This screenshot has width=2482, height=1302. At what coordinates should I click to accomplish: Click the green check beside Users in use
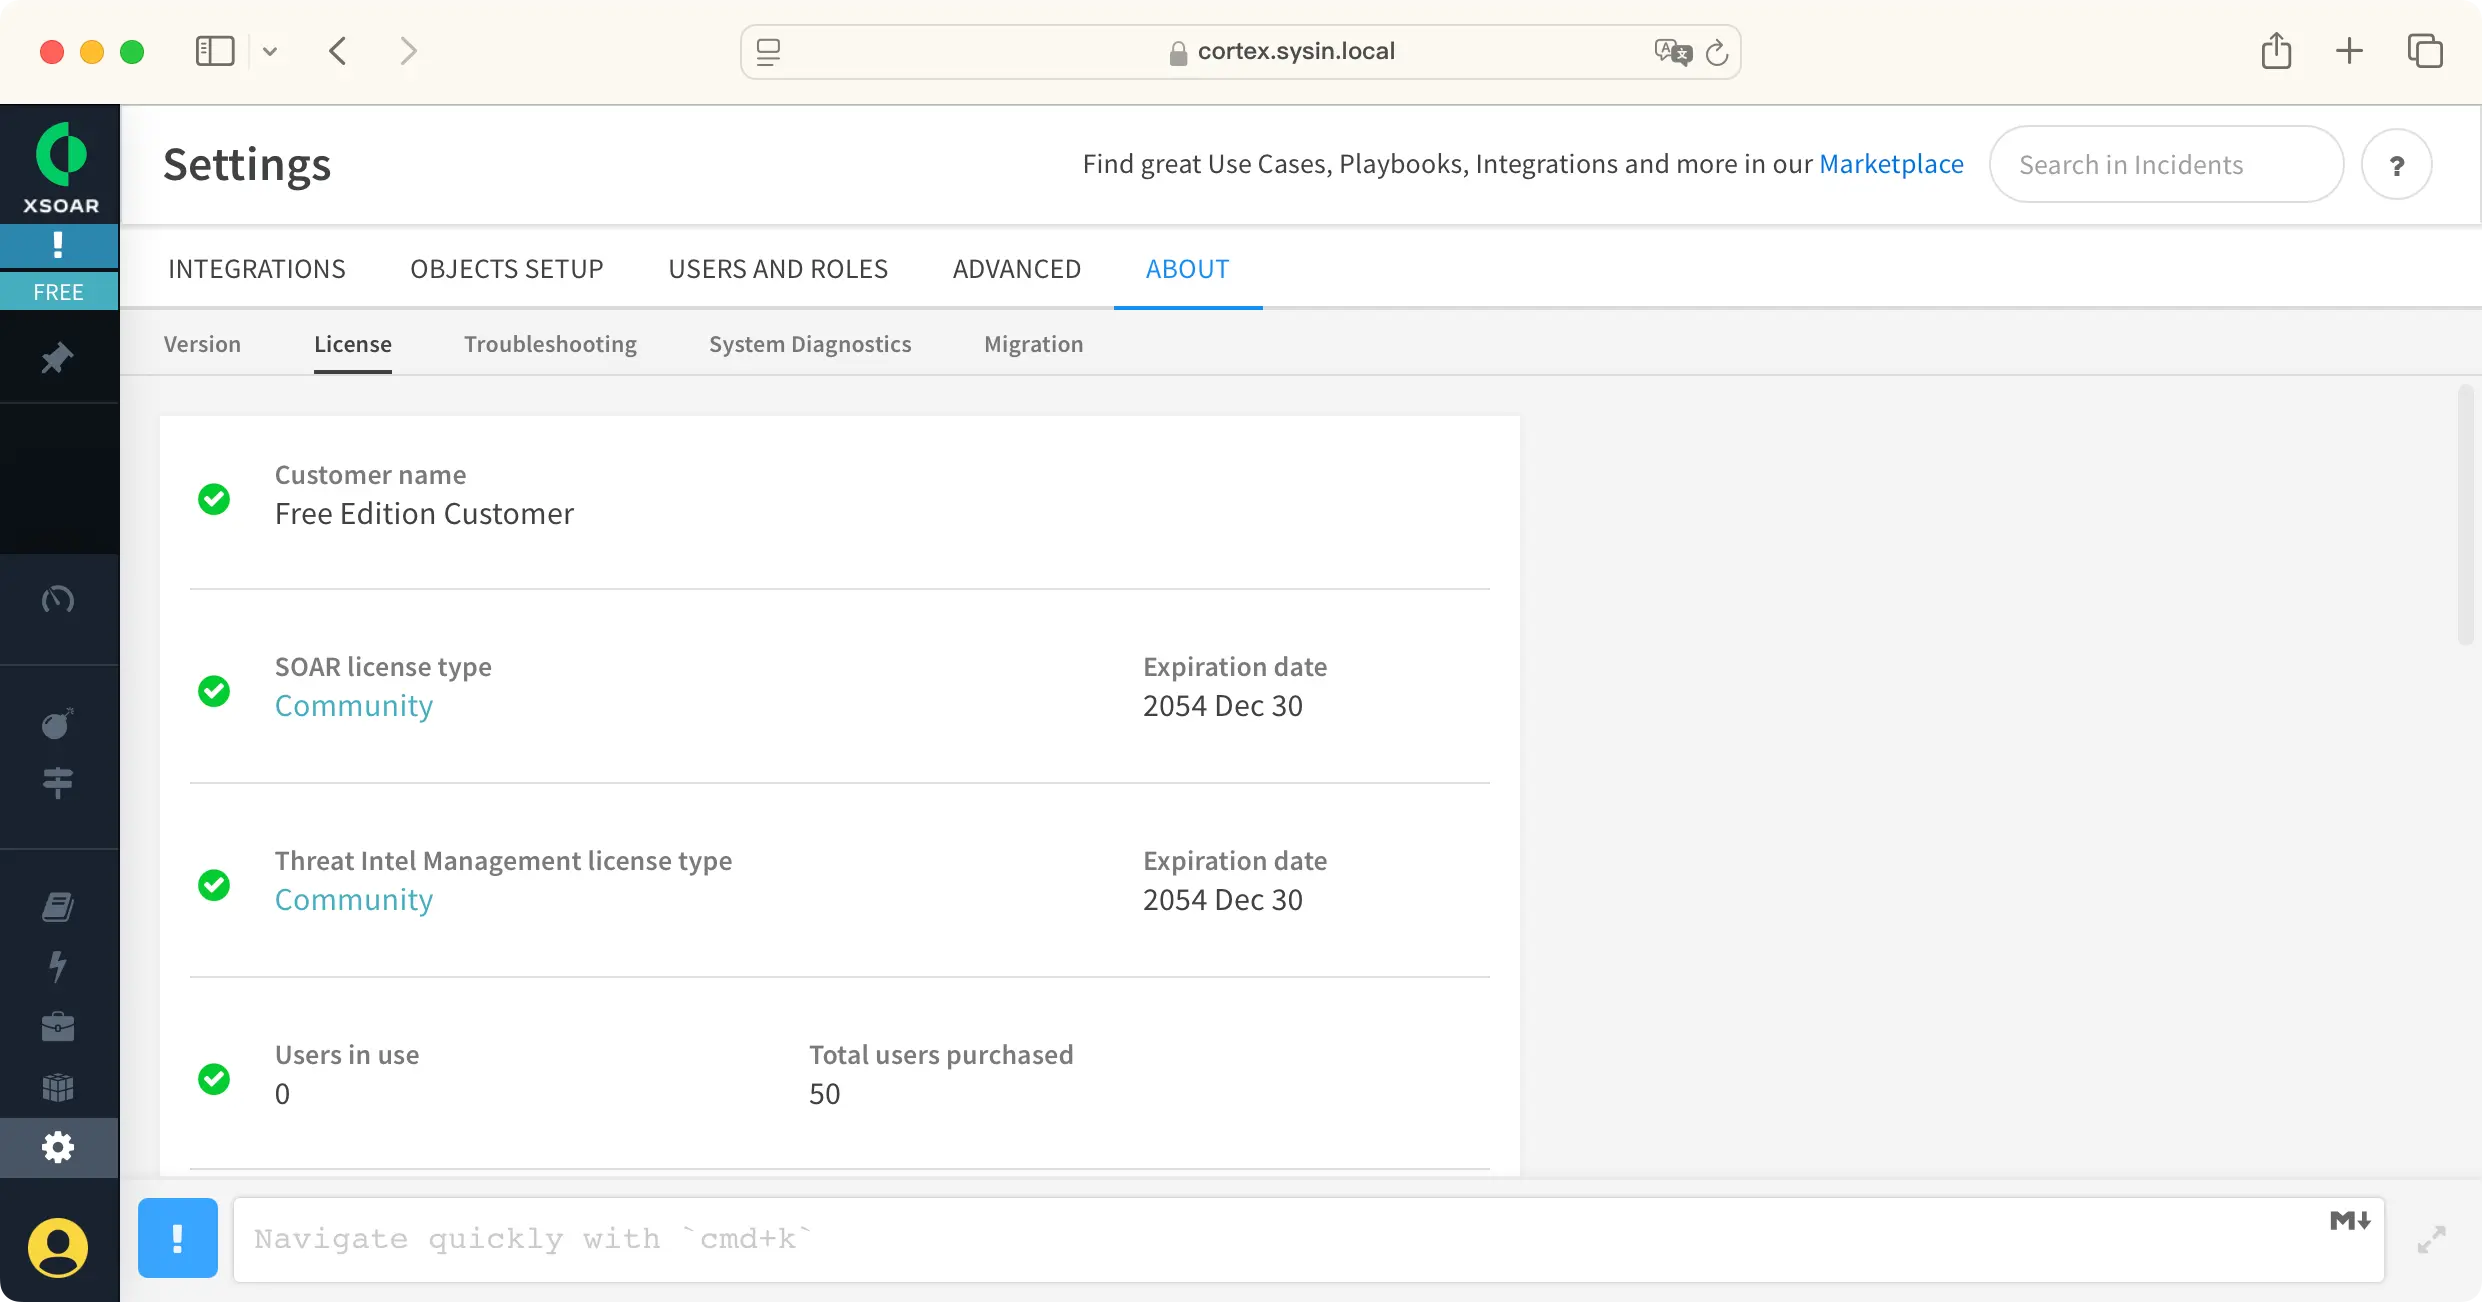(x=214, y=1079)
